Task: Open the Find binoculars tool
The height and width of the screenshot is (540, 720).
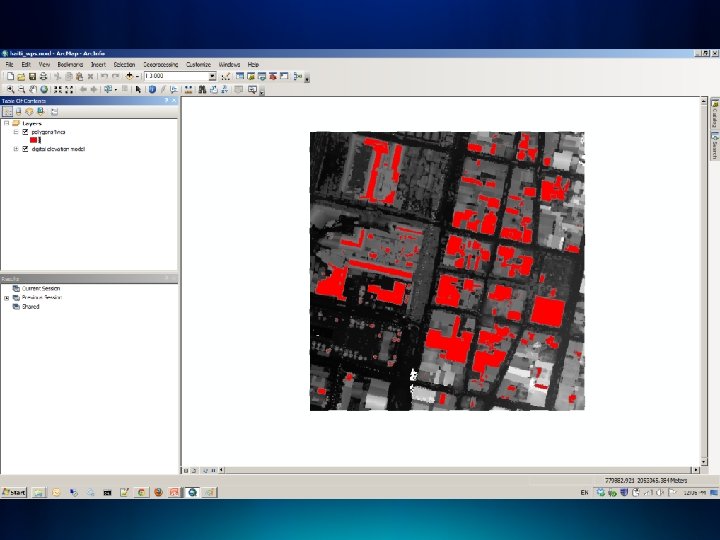Action: coord(202,90)
